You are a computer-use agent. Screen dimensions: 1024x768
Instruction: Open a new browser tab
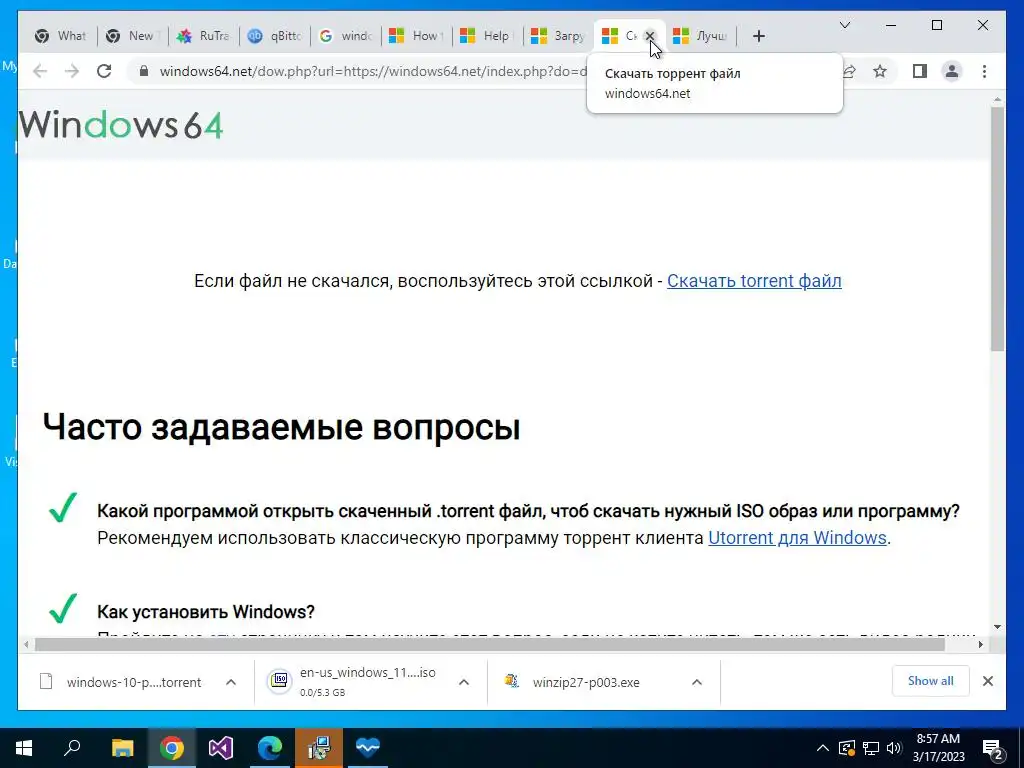(758, 36)
